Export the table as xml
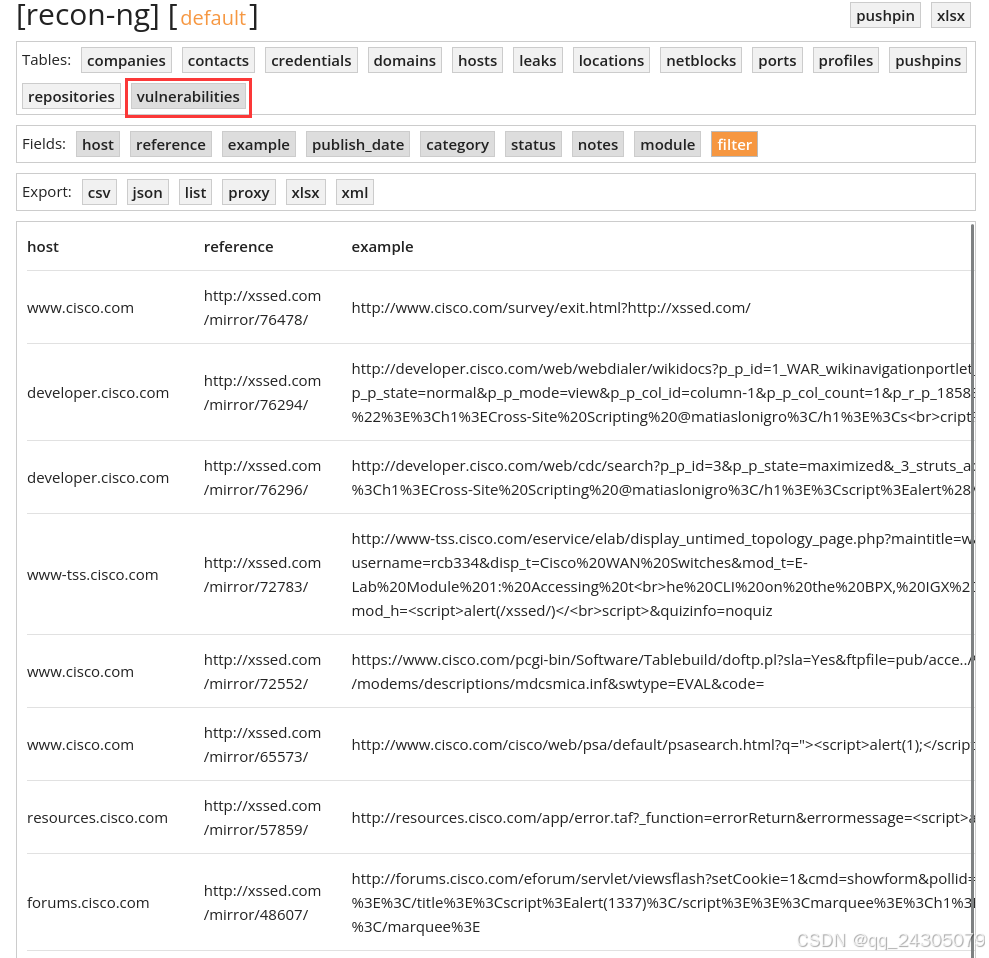 pyautogui.click(x=354, y=192)
